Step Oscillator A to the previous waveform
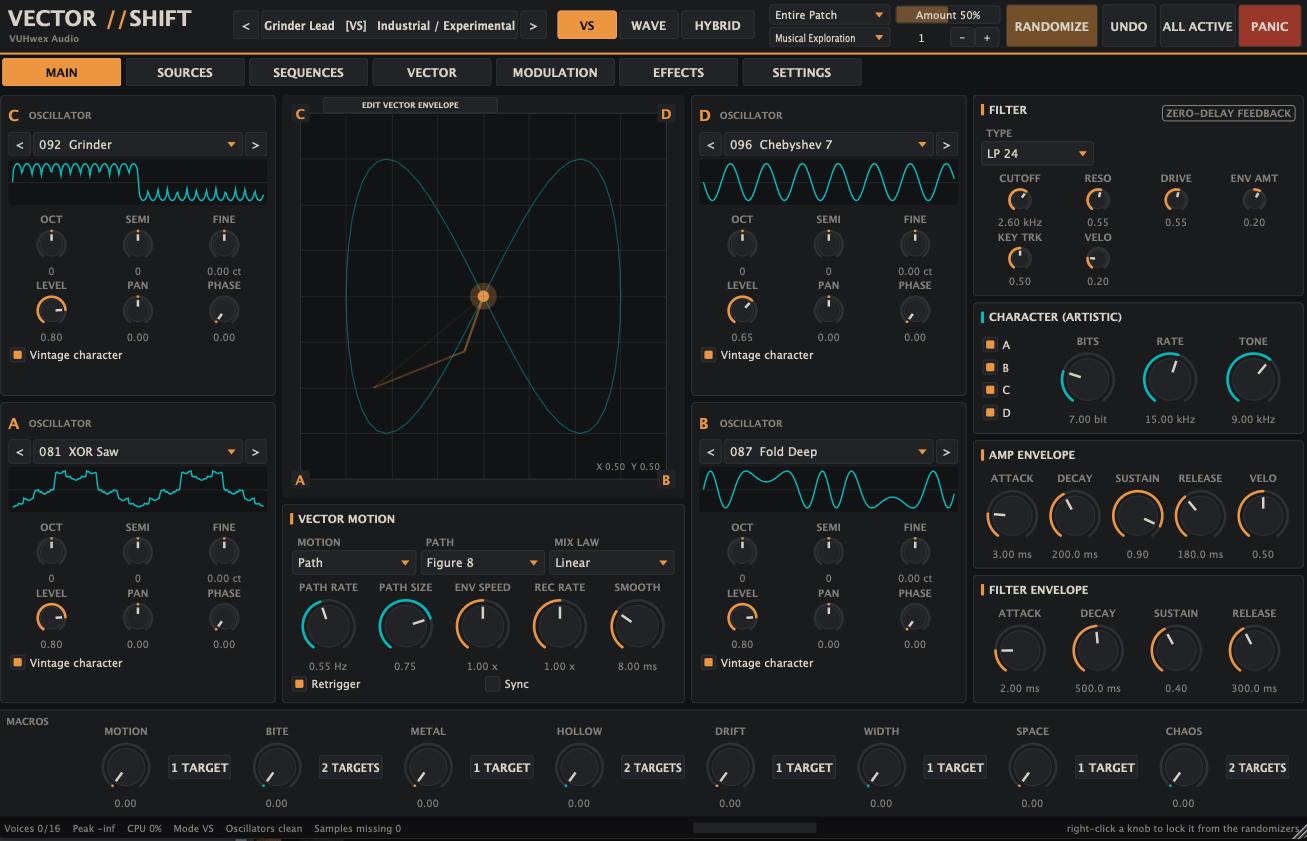The width and height of the screenshot is (1307, 841). 19,452
